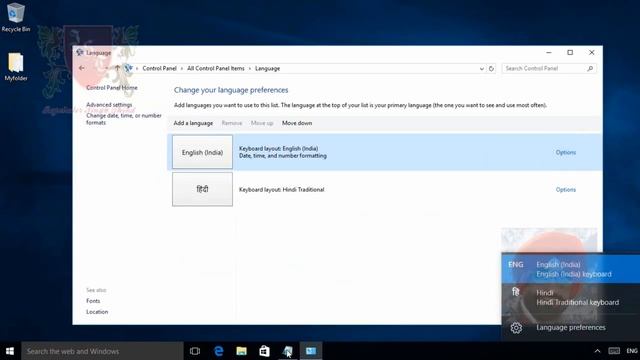Open Options for English (India)
640x360 pixels.
coord(566,152)
